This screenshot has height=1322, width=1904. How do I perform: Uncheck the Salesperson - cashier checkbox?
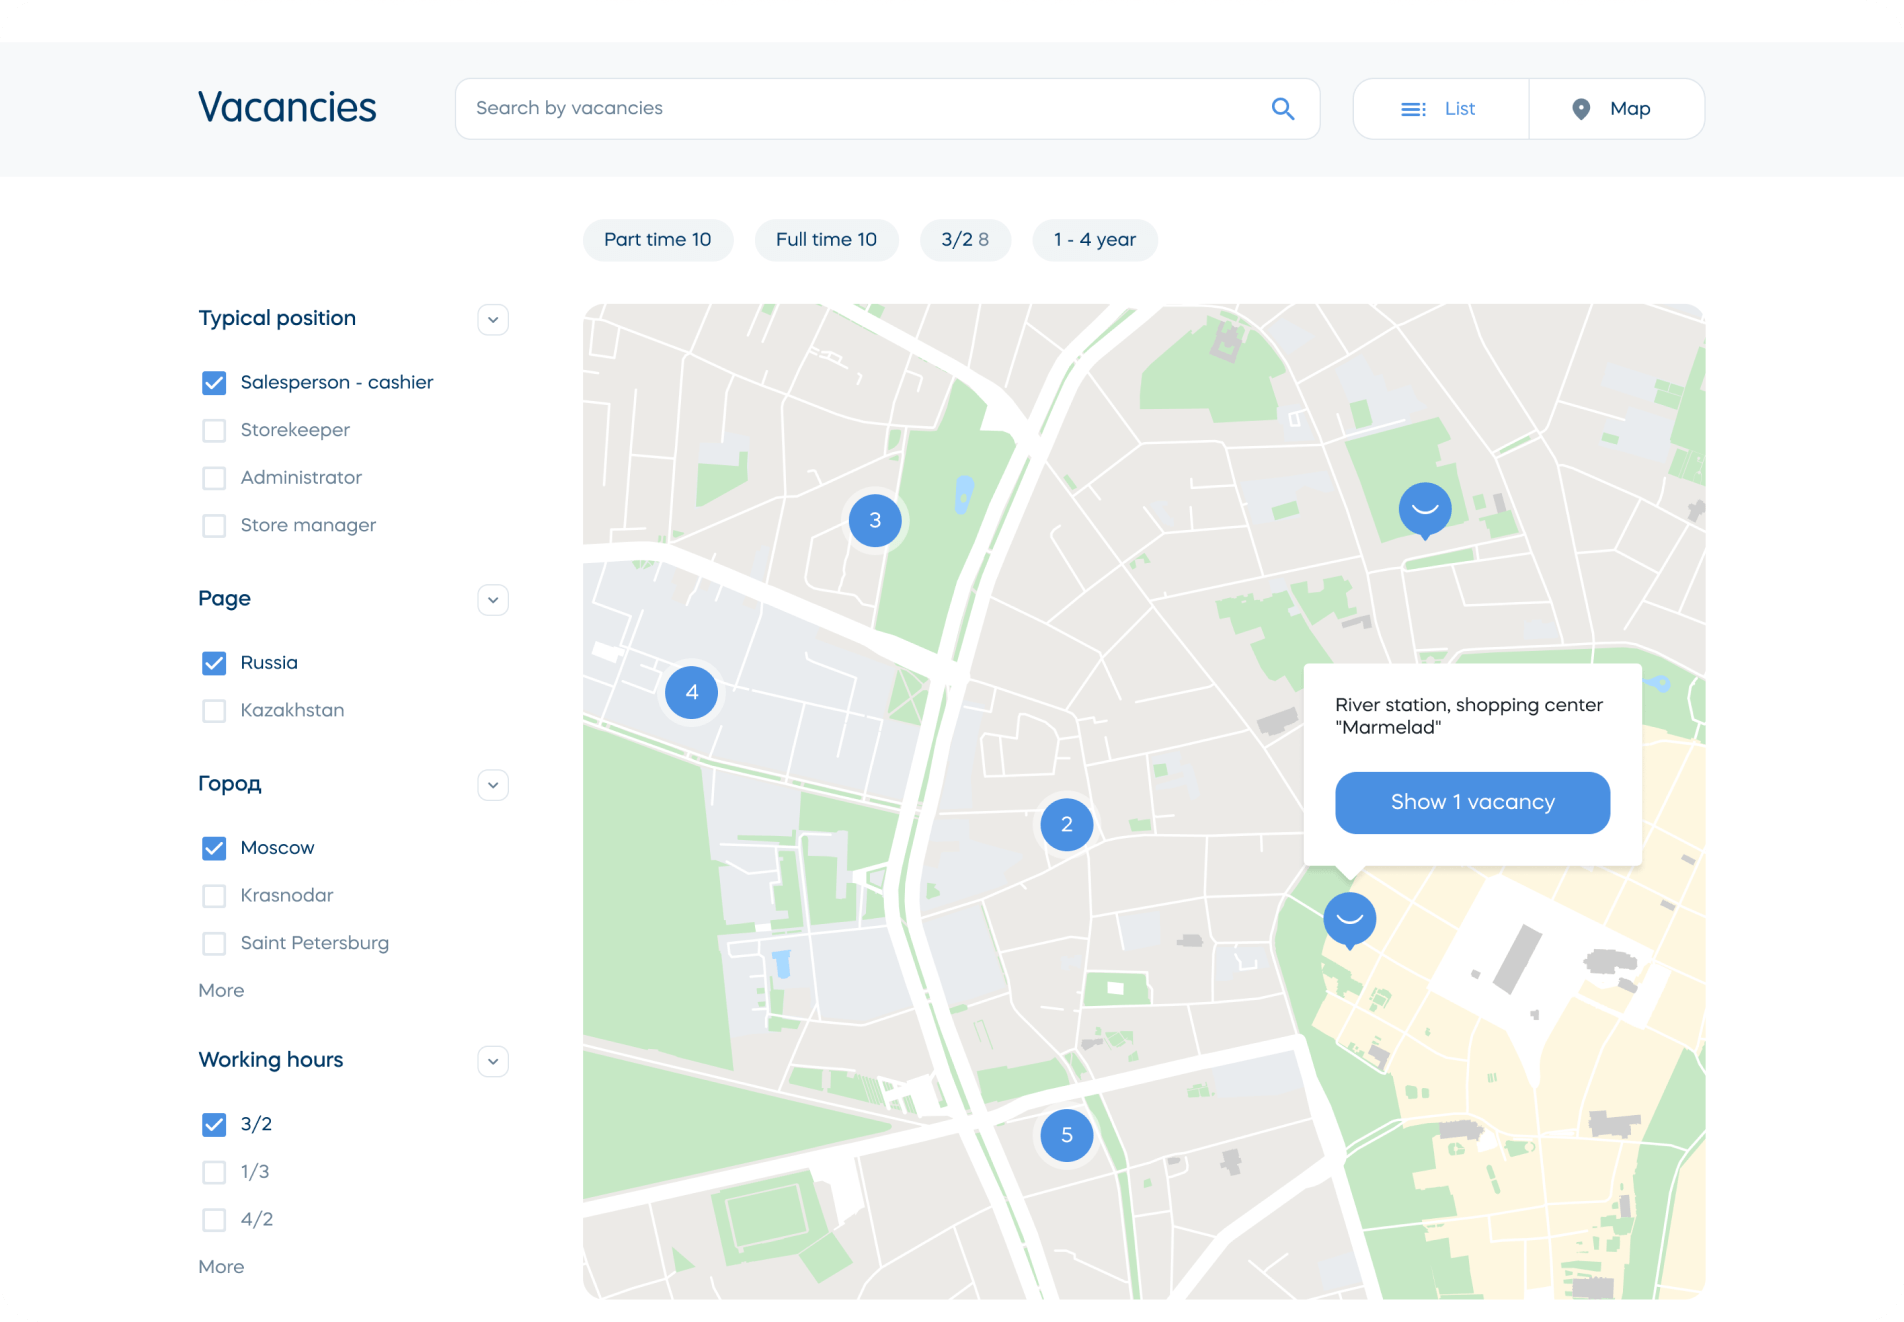214,383
